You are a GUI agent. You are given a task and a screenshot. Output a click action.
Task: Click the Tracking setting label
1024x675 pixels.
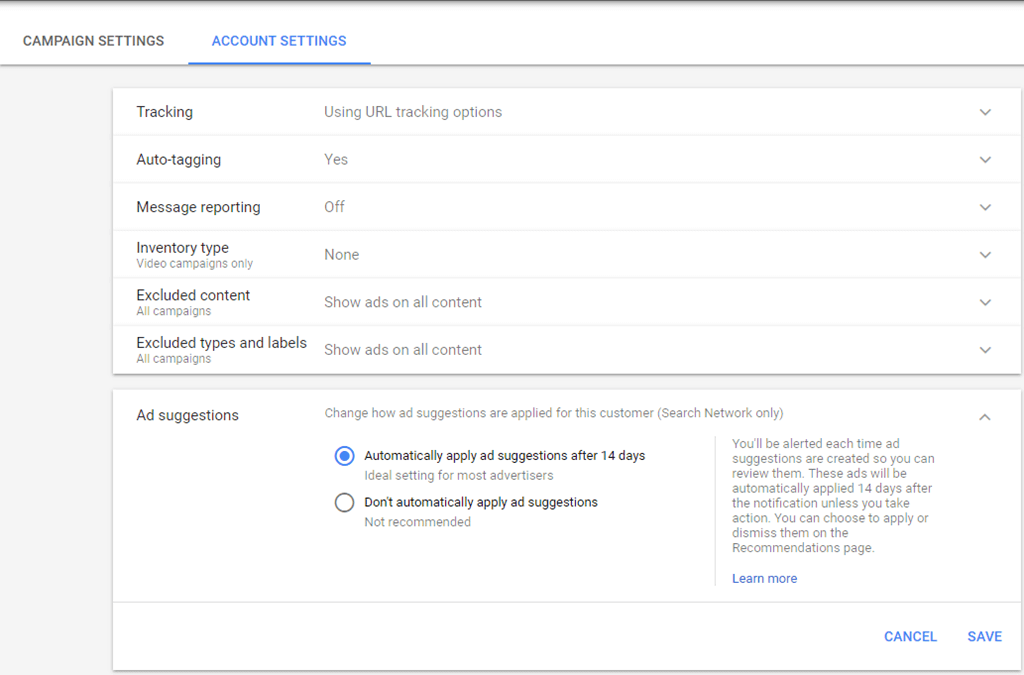click(x=164, y=112)
